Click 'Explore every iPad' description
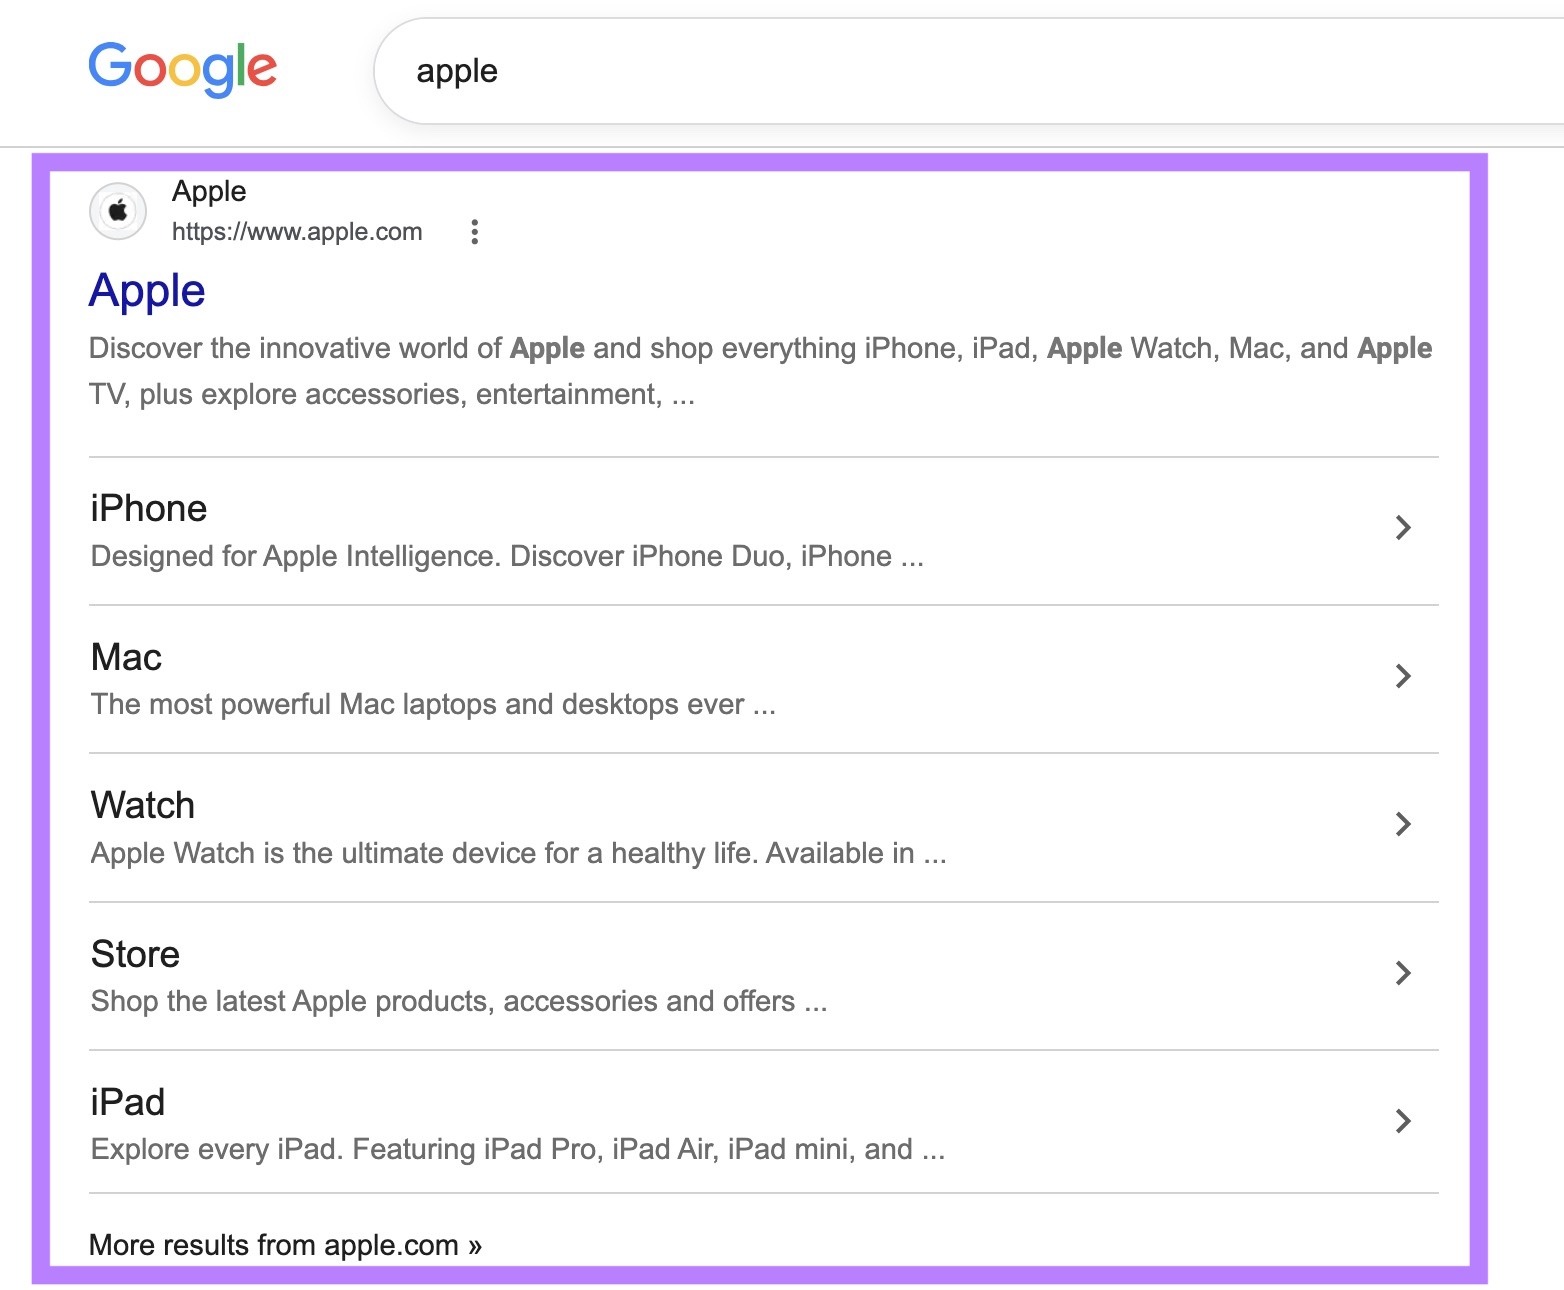Viewport: 1564px width, 1290px height. pyautogui.click(x=518, y=1149)
